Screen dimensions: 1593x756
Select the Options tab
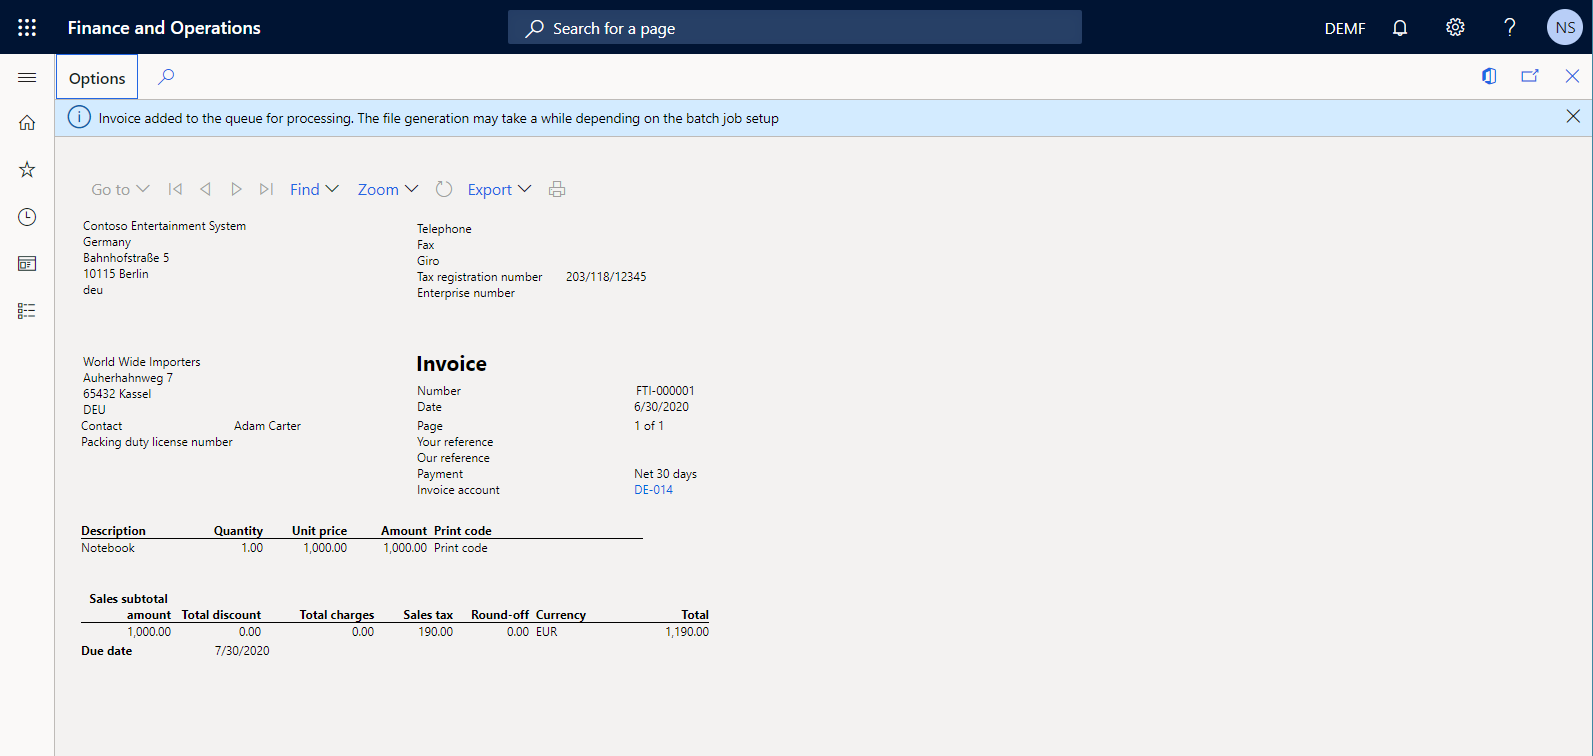click(x=97, y=78)
